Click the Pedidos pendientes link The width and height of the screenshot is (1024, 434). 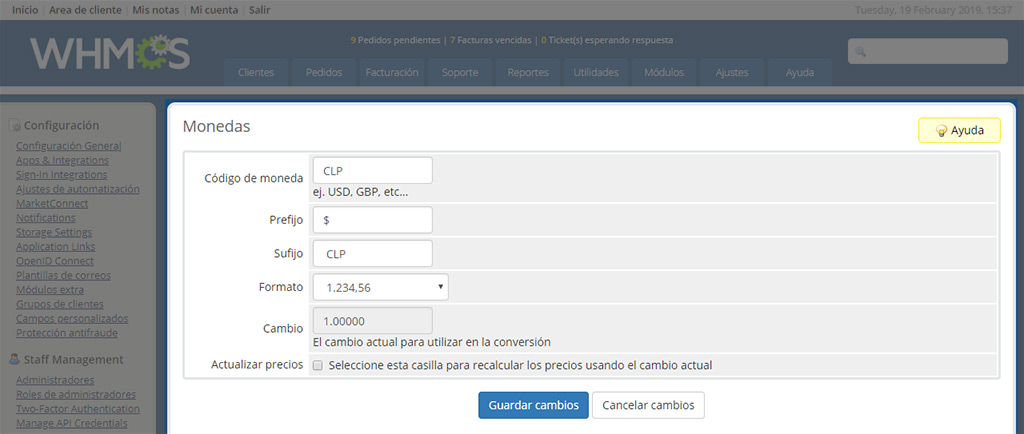[395, 40]
